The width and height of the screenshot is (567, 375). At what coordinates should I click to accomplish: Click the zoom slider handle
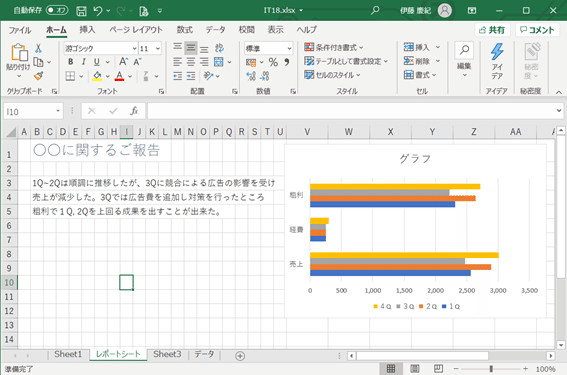491,369
